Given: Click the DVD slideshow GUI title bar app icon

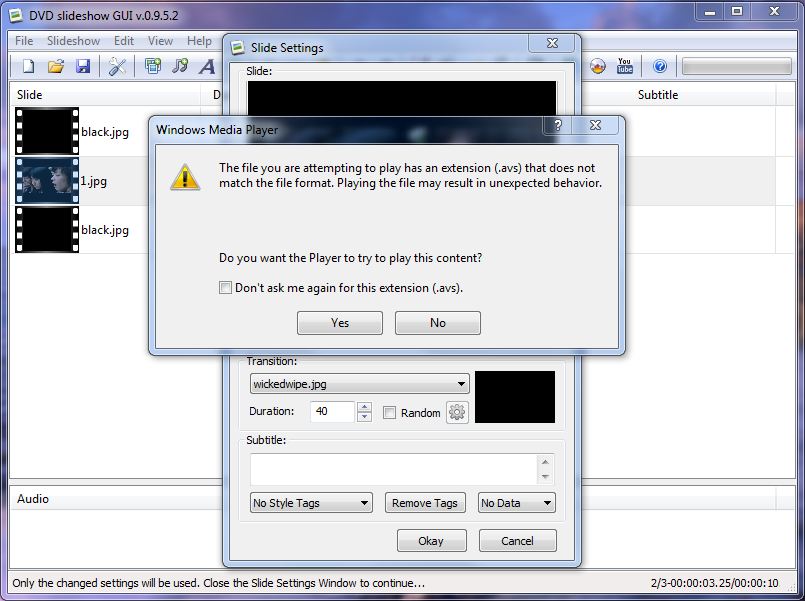Looking at the screenshot, I should [x=15, y=15].
